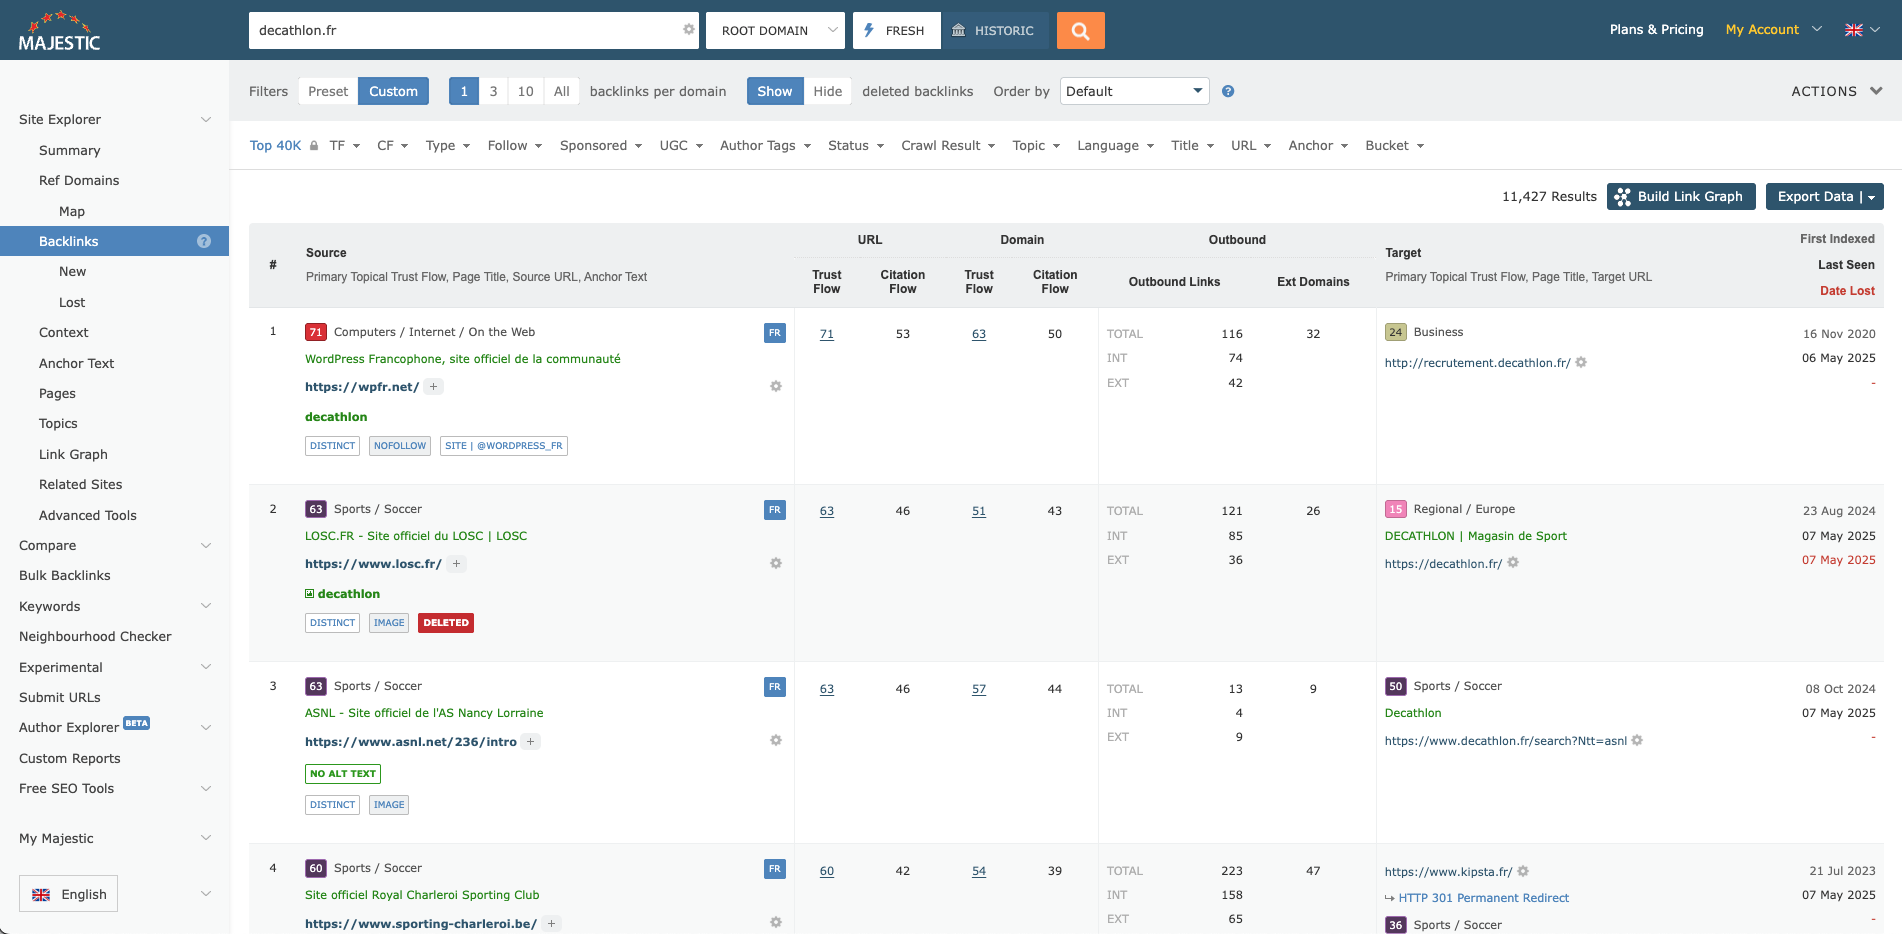This screenshot has height=934, width=1902.
Task: Select the UK flag language icon in header
Action: [x=1853, y=30]
